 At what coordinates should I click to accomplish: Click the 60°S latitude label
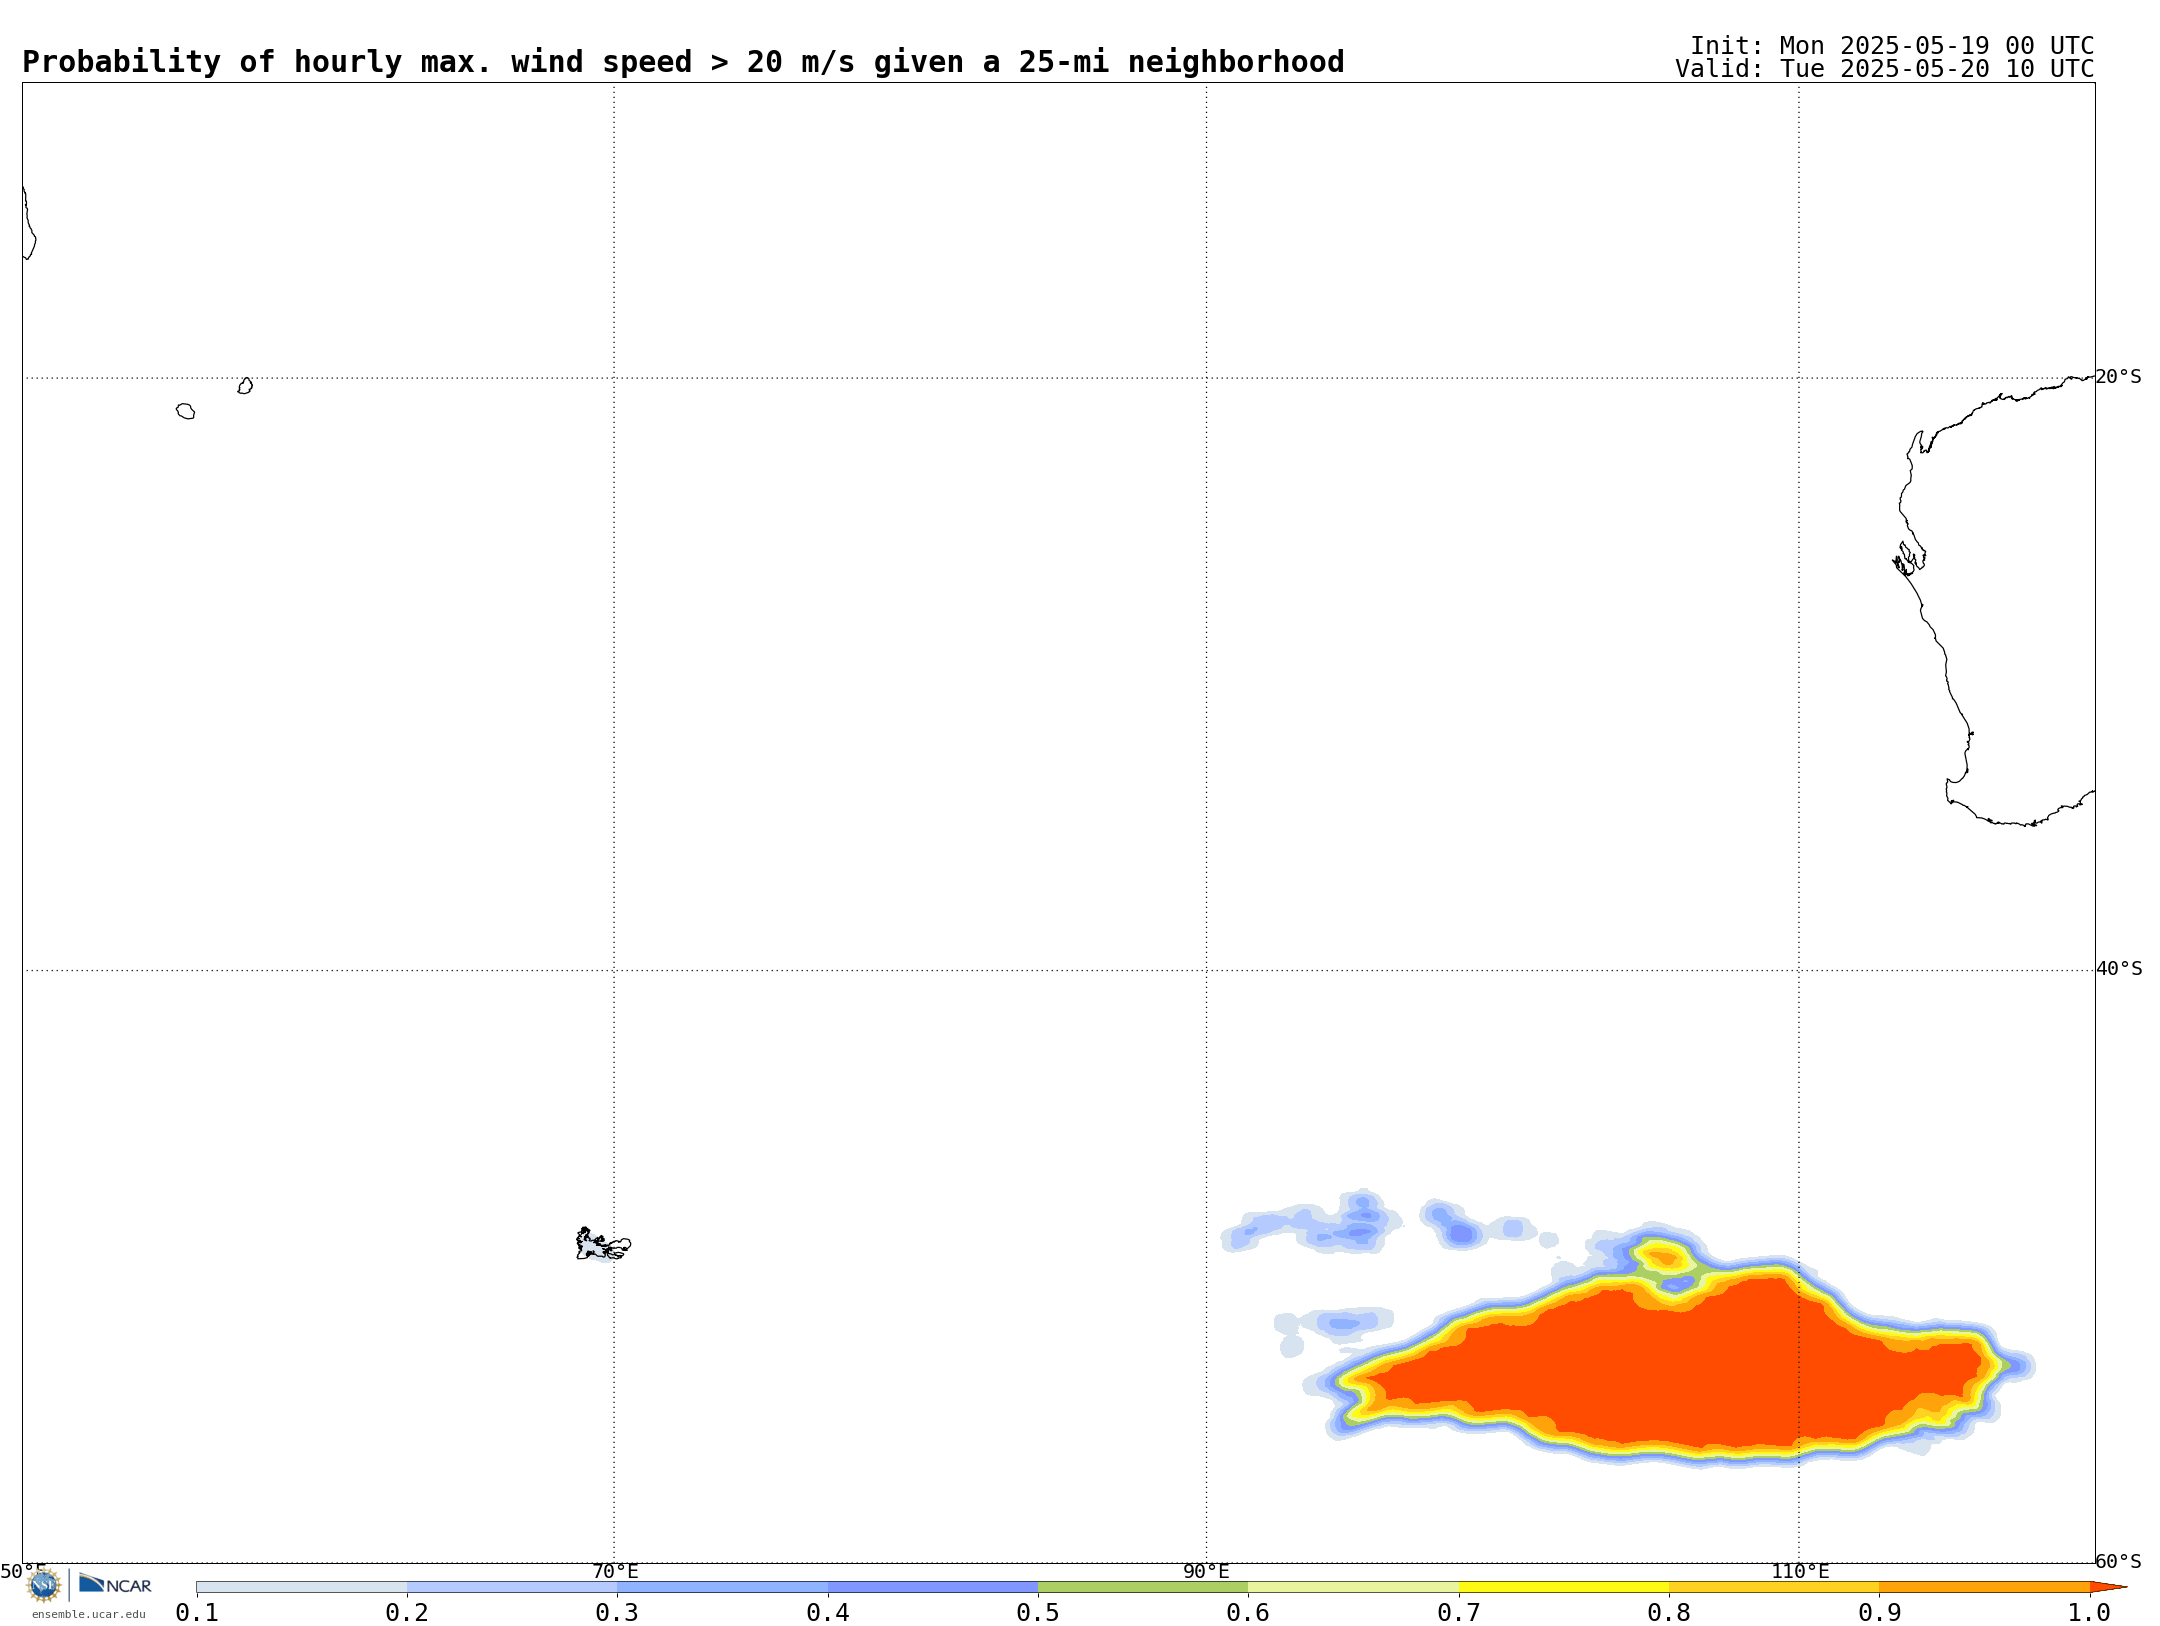[2119, 1561]
